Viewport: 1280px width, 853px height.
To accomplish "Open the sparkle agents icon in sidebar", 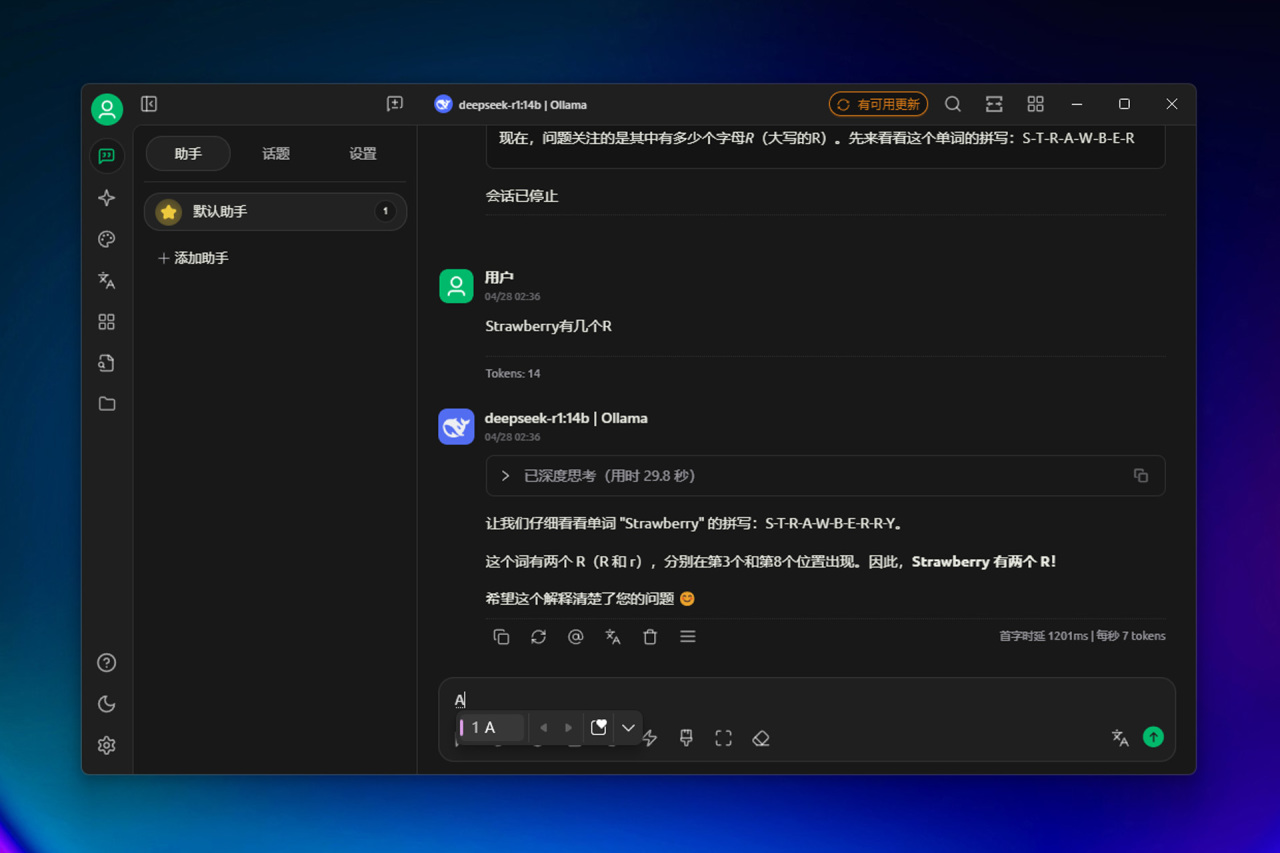I will pos(107,198).
